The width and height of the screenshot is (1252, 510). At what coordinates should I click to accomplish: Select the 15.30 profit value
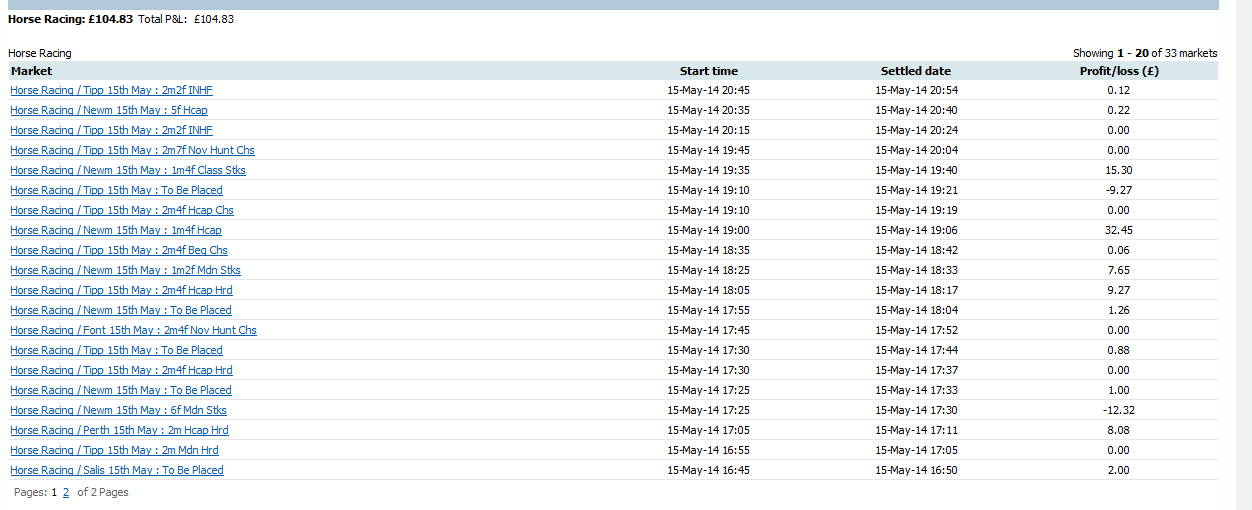point(1119,170)
